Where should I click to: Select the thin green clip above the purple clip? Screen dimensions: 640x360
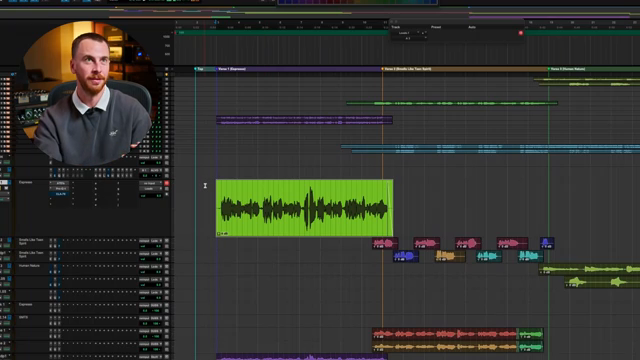pos(452,104)
